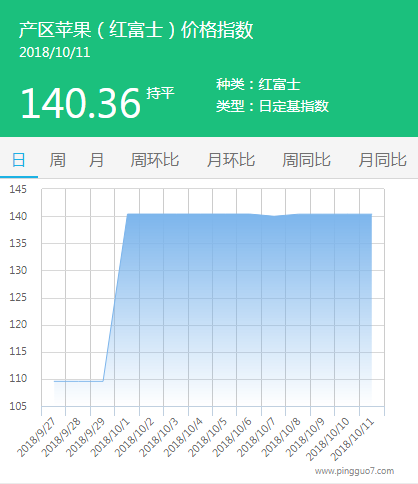418x484 pixels.
Task: Click the 2018/9/27 axis label
Action: click(x=36, y=437)
